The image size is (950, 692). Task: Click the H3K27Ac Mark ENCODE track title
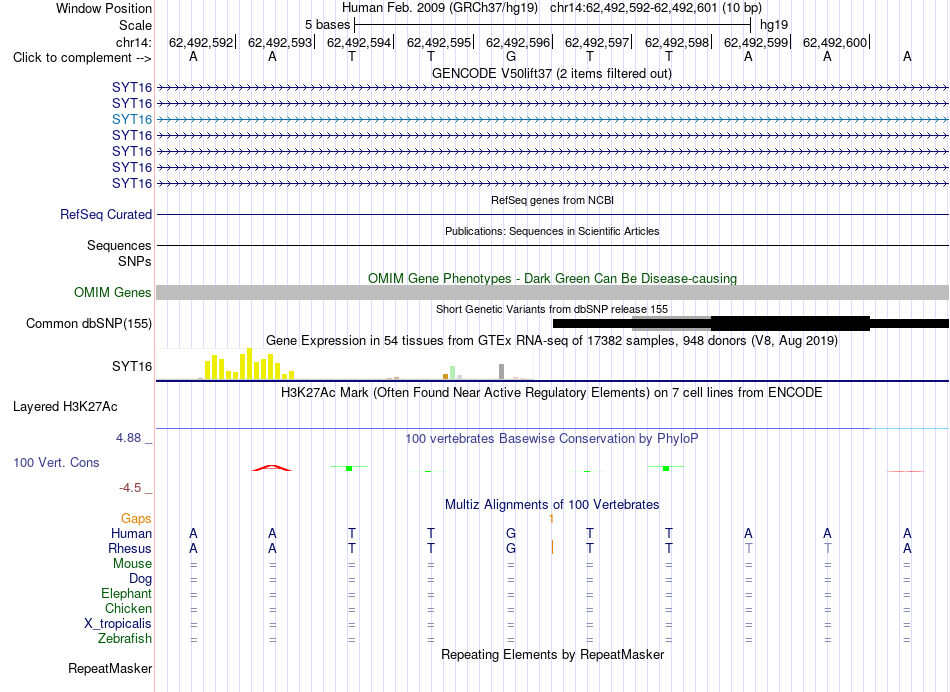pyautogui.click(x=552, y=393)
